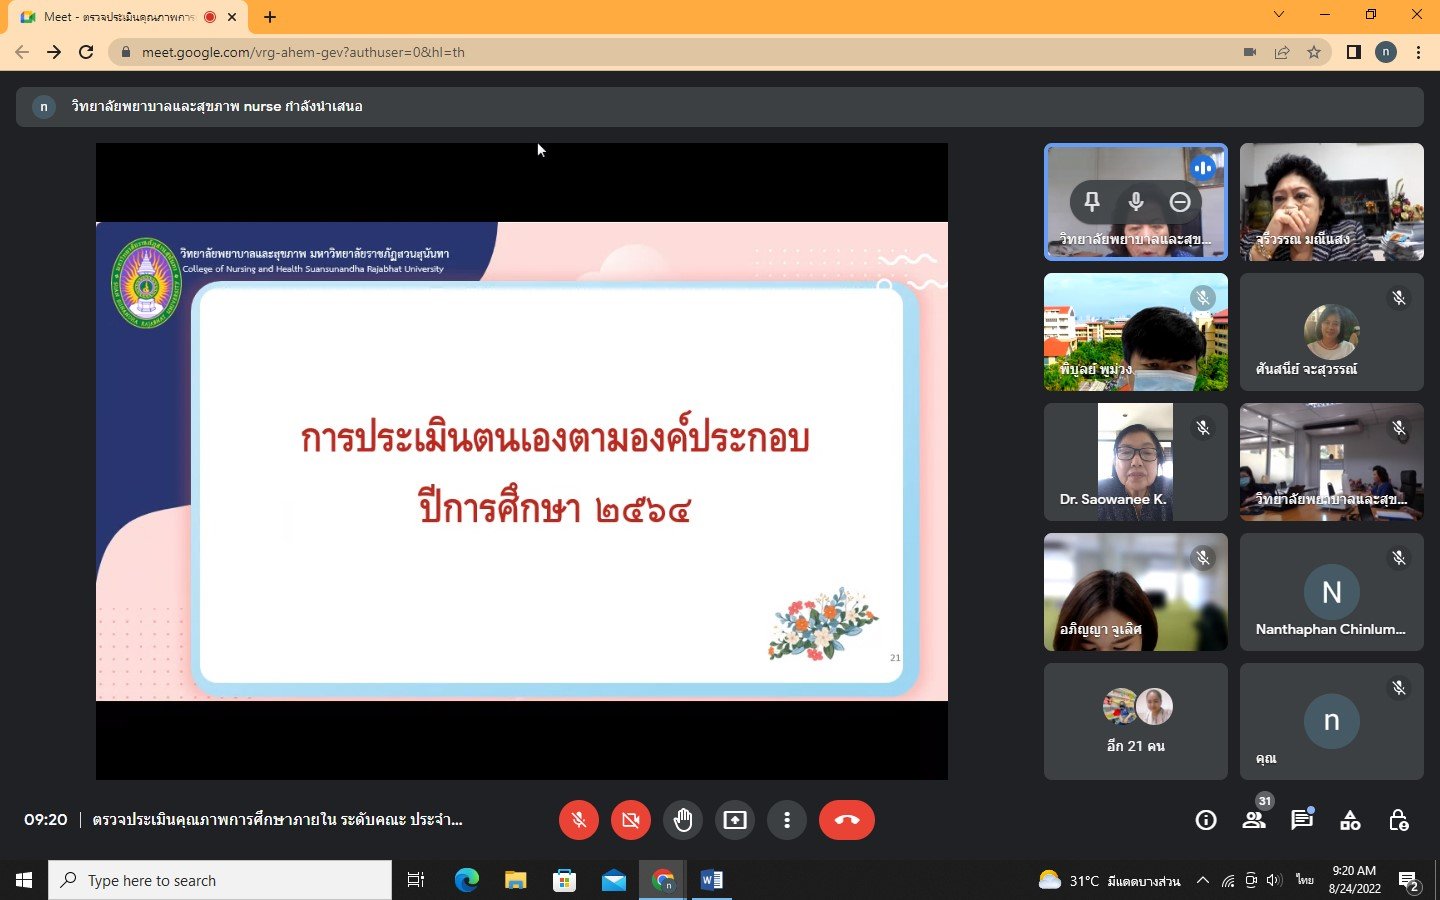Click the remove participant icon on tile
The width and height of the screenshot is (1440, 900).
click(x=1180, y=202)
